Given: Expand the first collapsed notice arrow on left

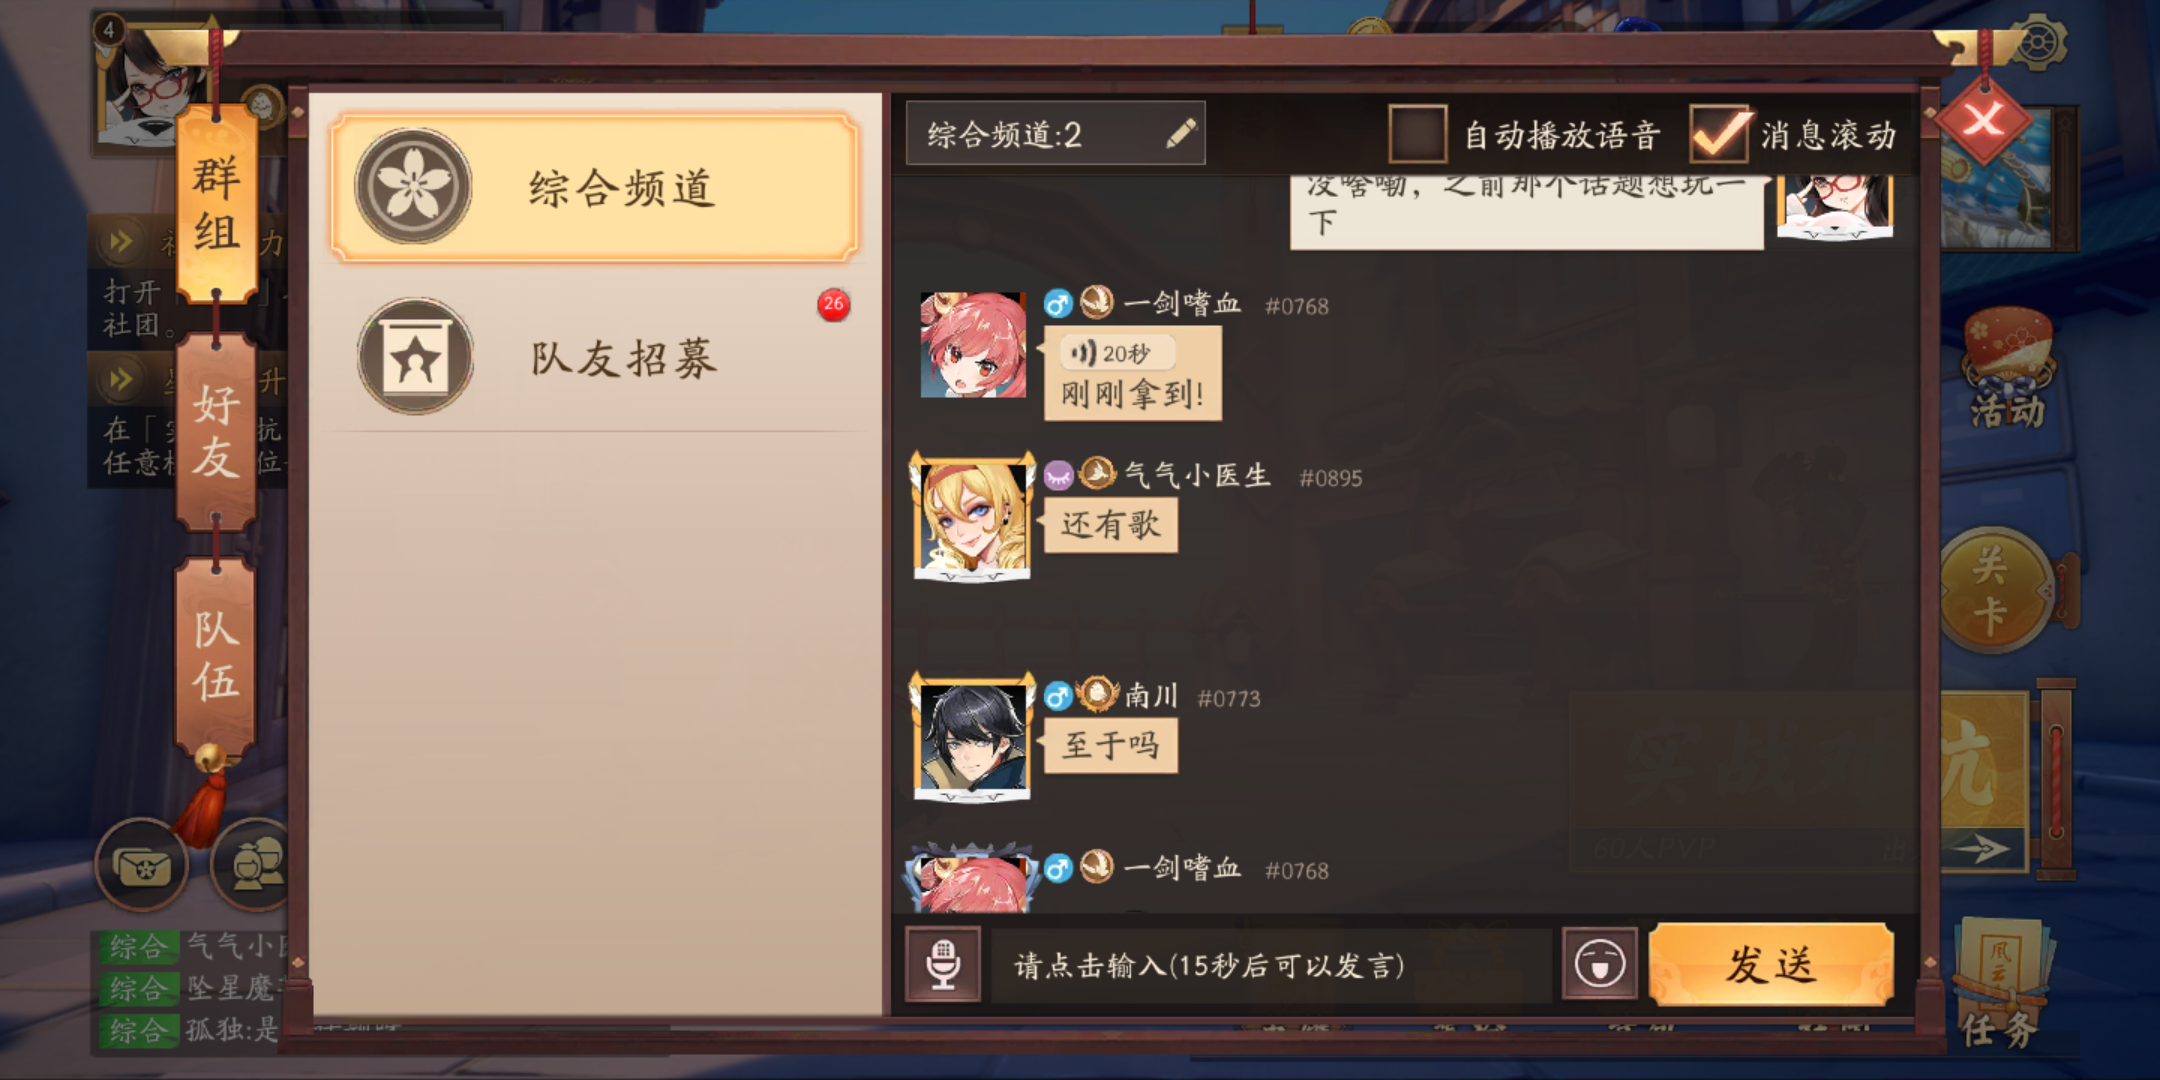Looking at the screenshot, I should click(121, 241).
